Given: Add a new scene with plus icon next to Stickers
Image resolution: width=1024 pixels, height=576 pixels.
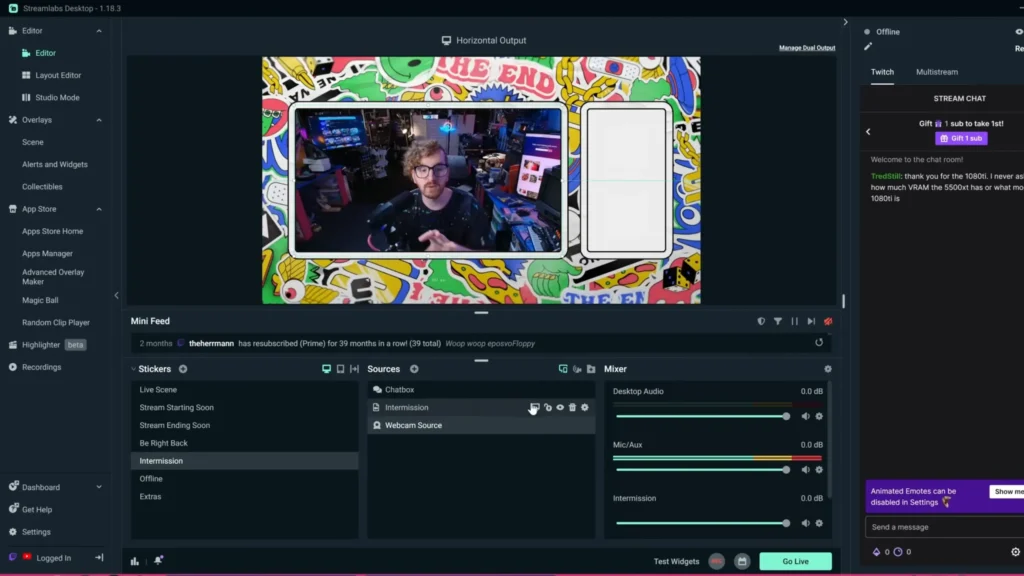Looking at the screenshot, I should [x=183, y=369].
